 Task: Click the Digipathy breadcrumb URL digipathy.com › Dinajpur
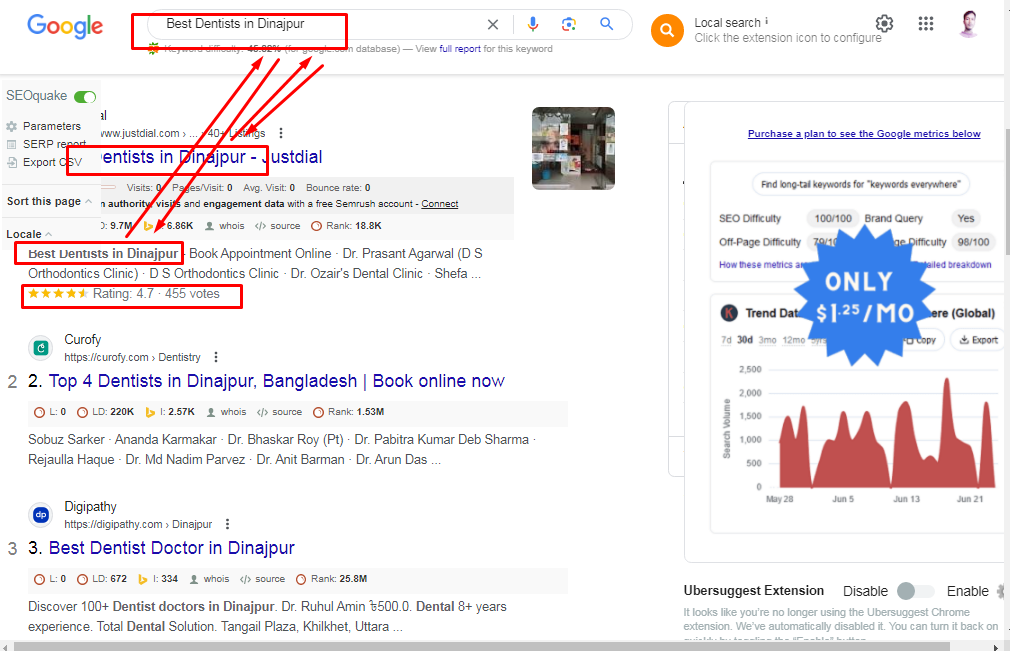pyautogui.click(x=138, y=524)
